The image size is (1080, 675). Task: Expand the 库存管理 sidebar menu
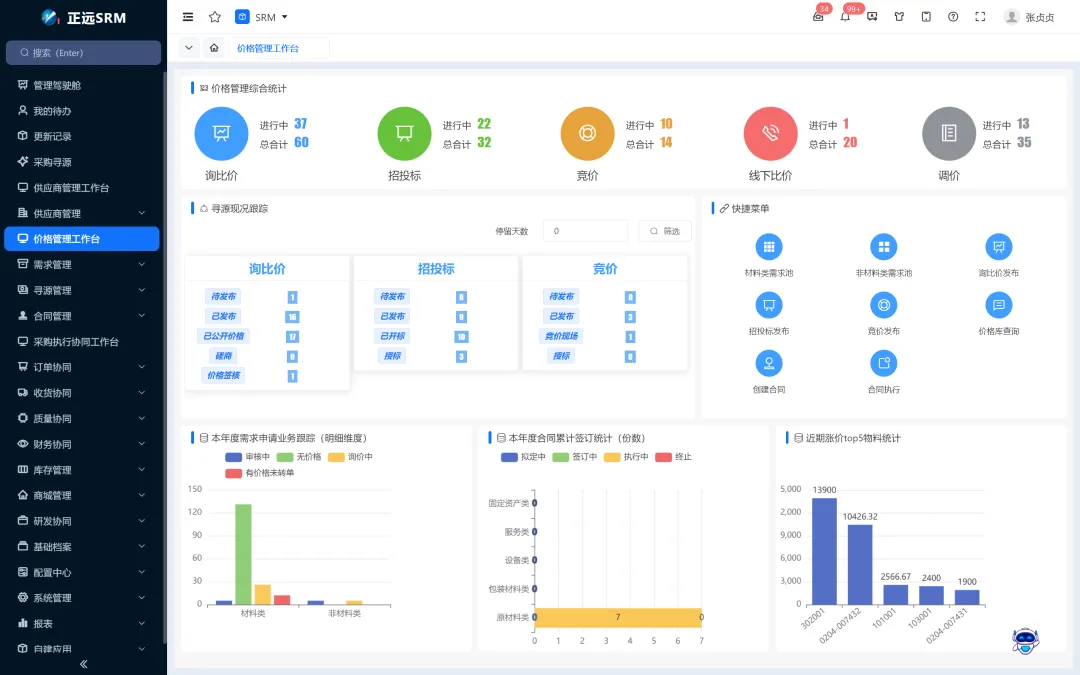pyautogui.click(x=83, y=470)
